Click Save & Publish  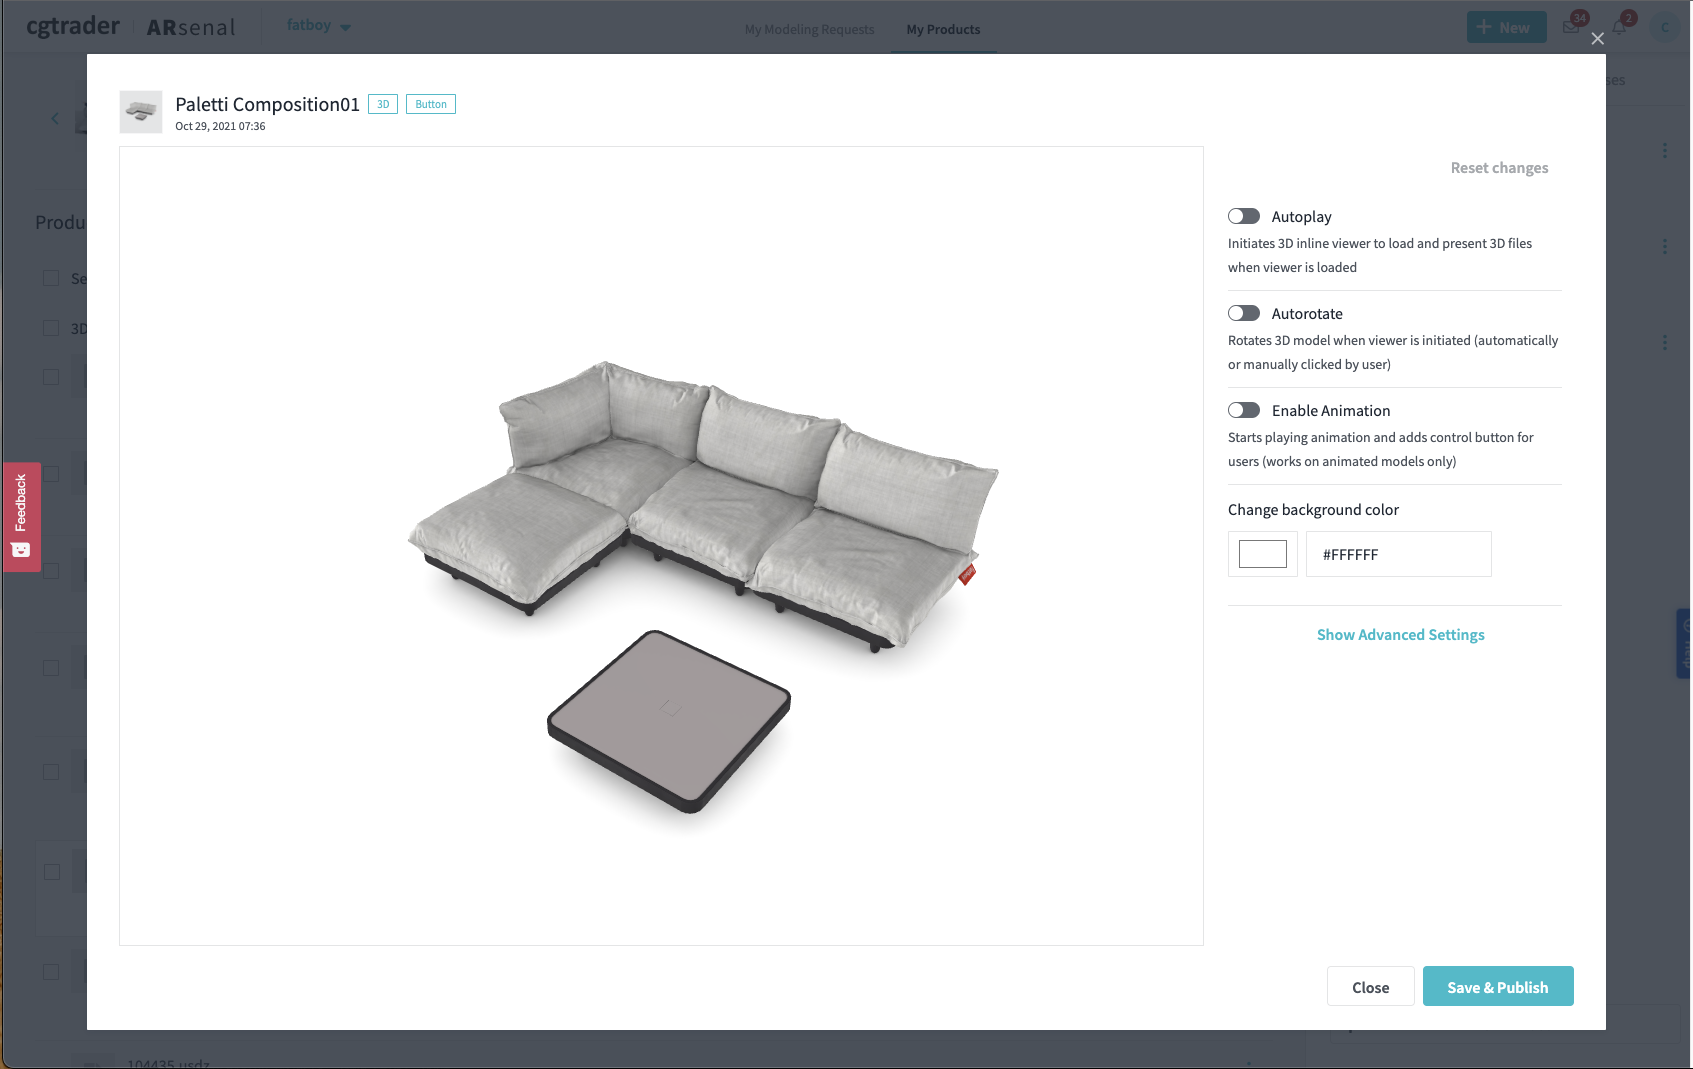(1498, 986)
